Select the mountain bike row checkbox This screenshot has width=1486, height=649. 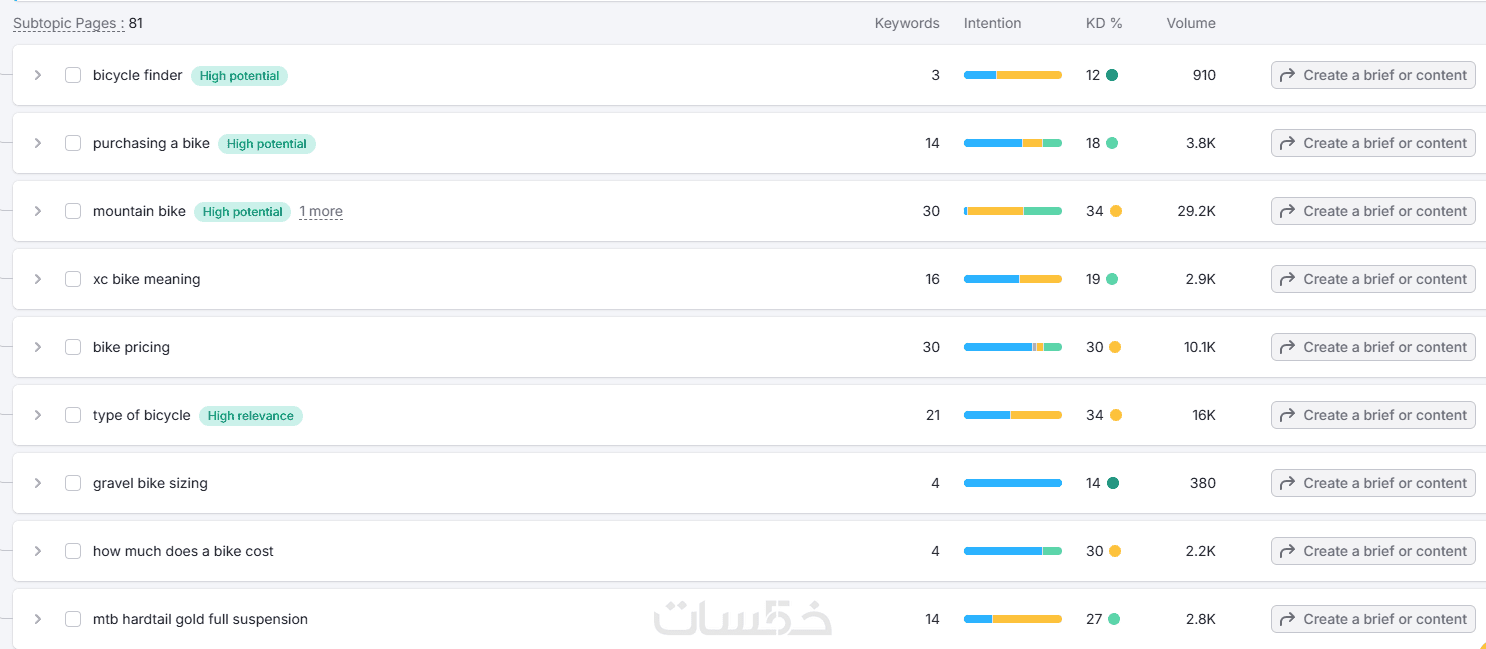tap(73, 211)
